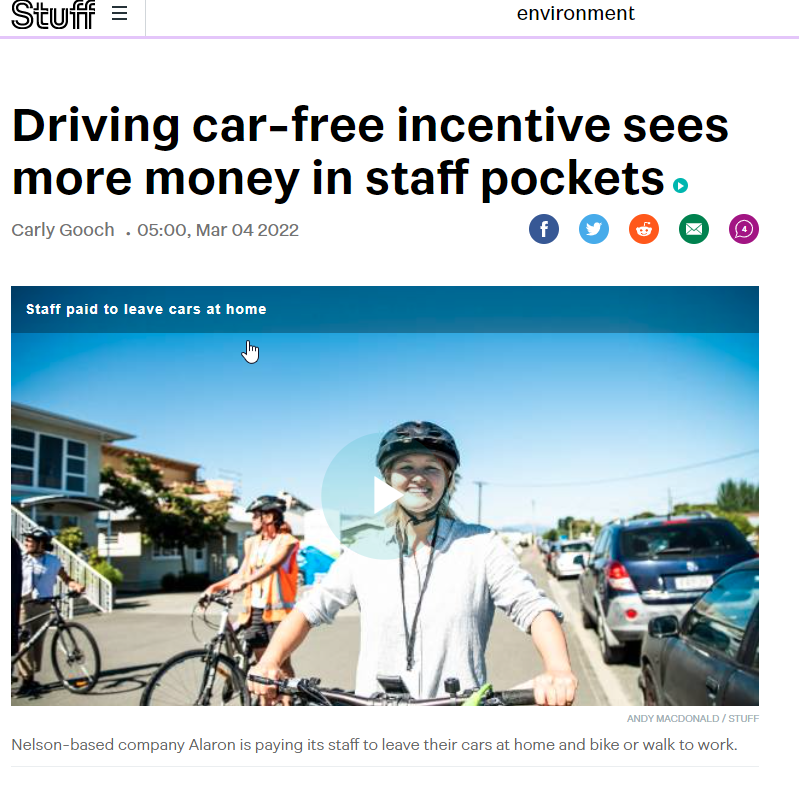This screenshot has width=799, height=789.
Task: Share article on Twitter
Action: 594,229
